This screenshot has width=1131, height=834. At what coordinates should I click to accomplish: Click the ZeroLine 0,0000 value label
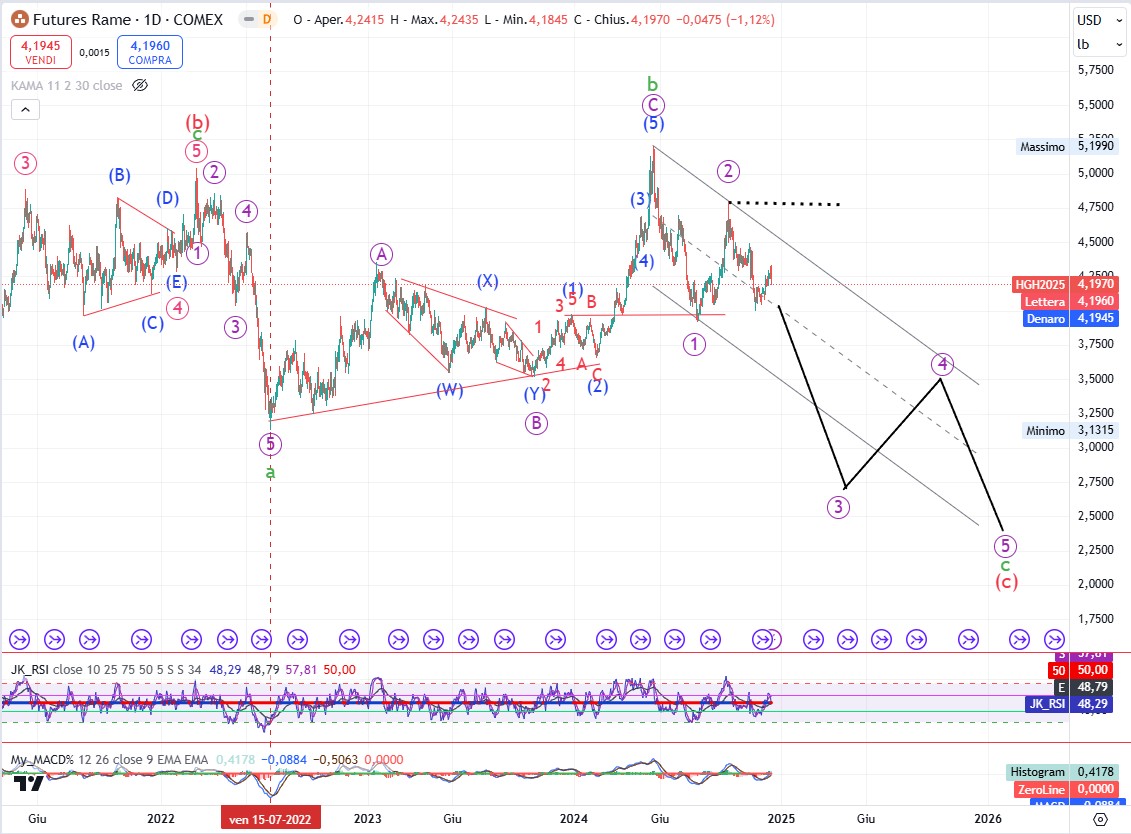coord(1067,789)
